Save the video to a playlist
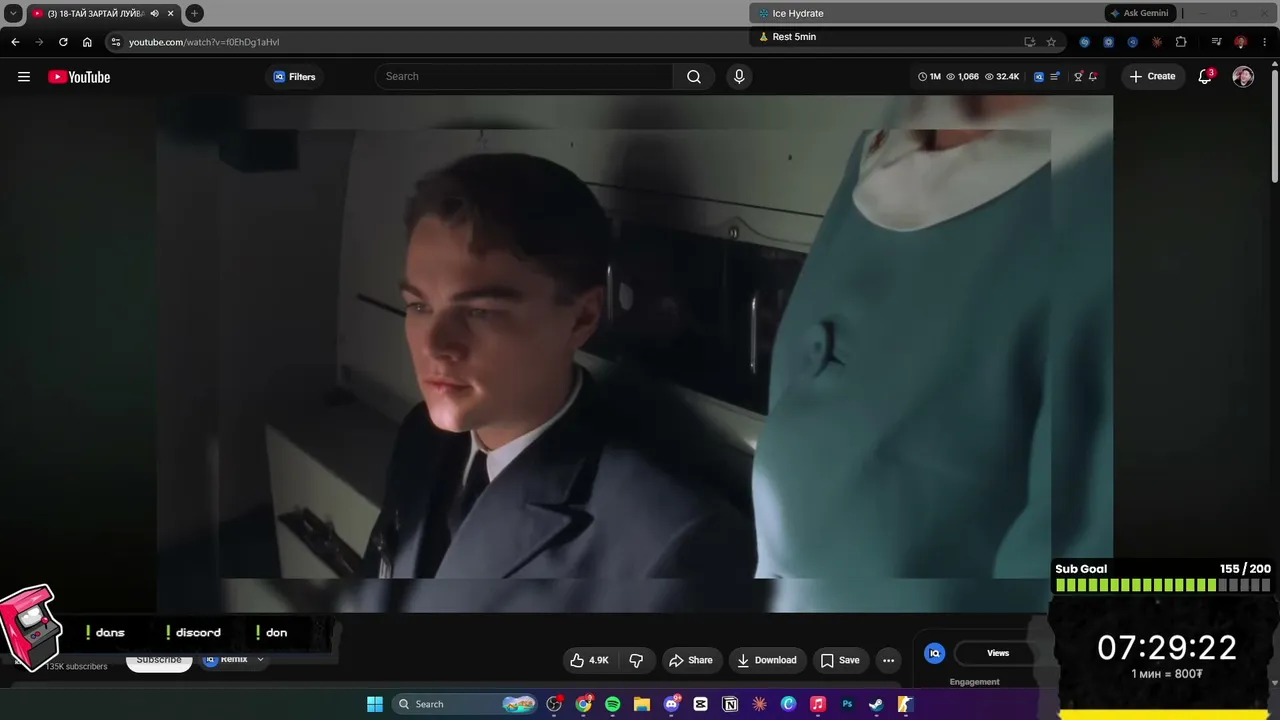1280x720 pixels. click(x=840, y=660)
